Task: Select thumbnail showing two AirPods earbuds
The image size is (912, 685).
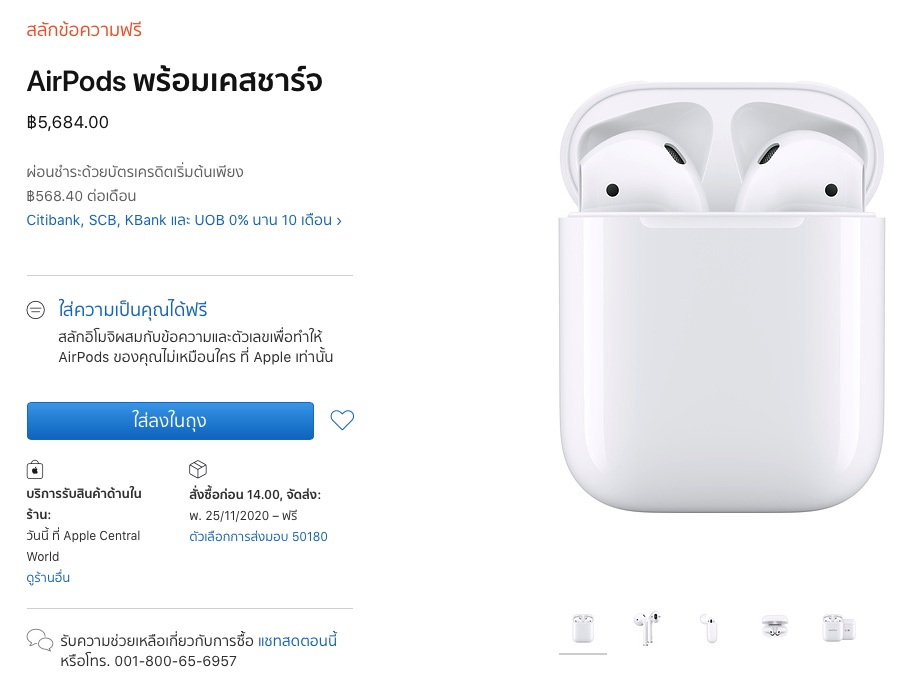Action: tap(647, 628)
